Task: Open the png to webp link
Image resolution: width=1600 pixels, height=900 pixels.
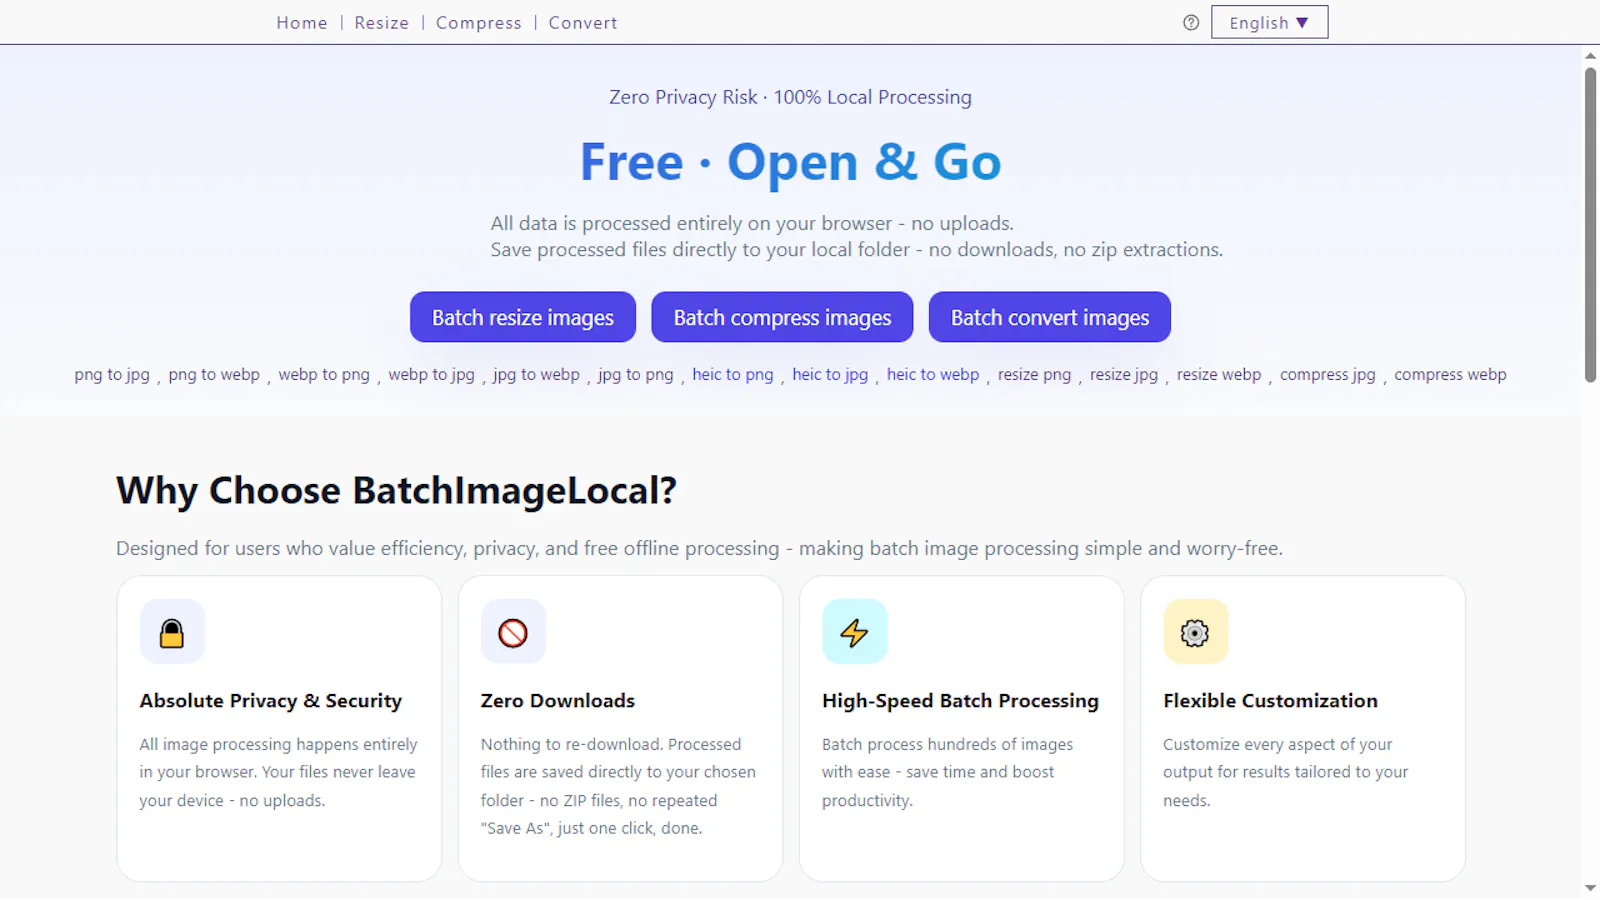Action: tap(214, 375)
